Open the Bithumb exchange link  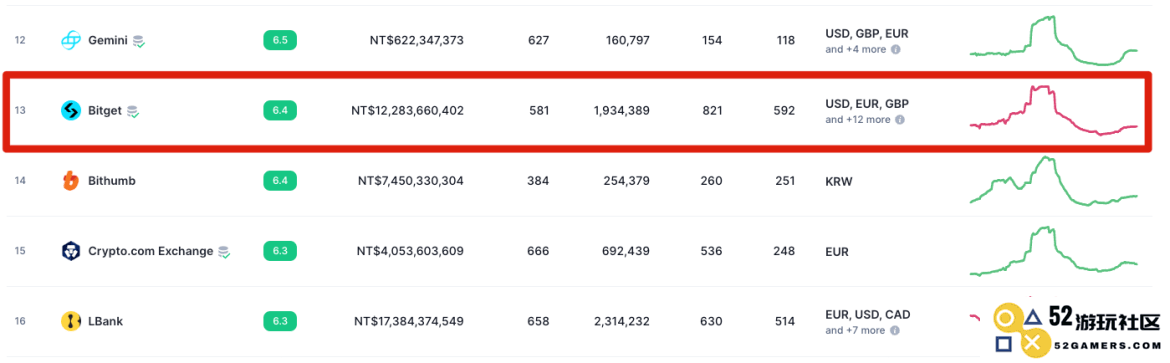(x=112, y=181)
